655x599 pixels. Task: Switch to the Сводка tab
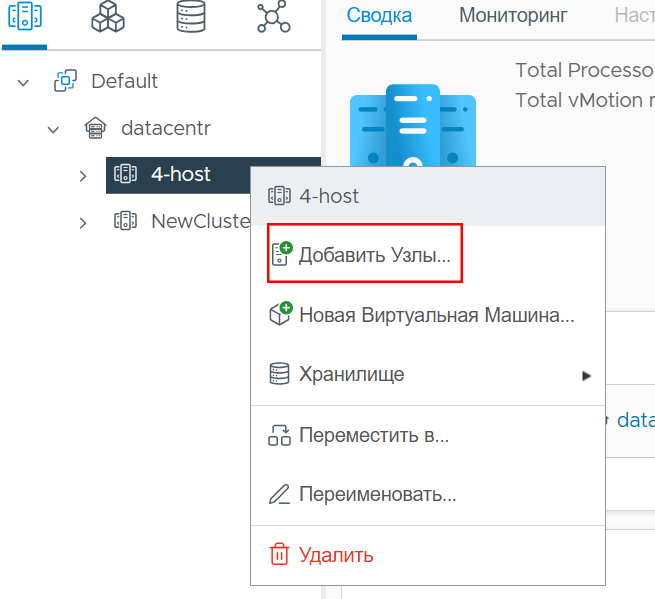[379, 16]
